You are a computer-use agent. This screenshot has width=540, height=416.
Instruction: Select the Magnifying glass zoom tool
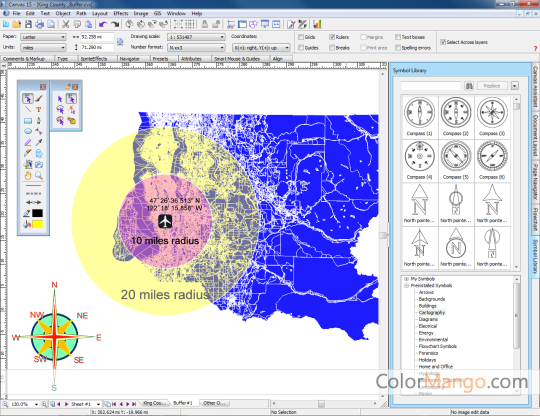click(x=39, y=176)
